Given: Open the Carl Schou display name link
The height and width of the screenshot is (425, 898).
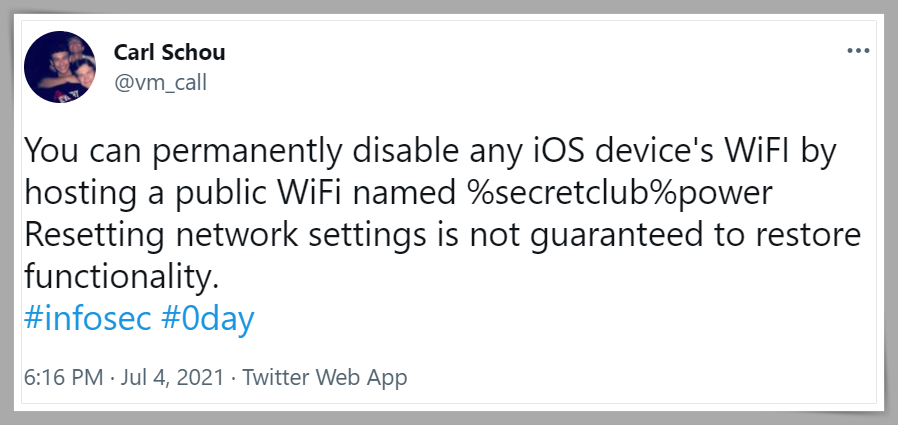Looking at the screenshot, I should coord(171,52).
